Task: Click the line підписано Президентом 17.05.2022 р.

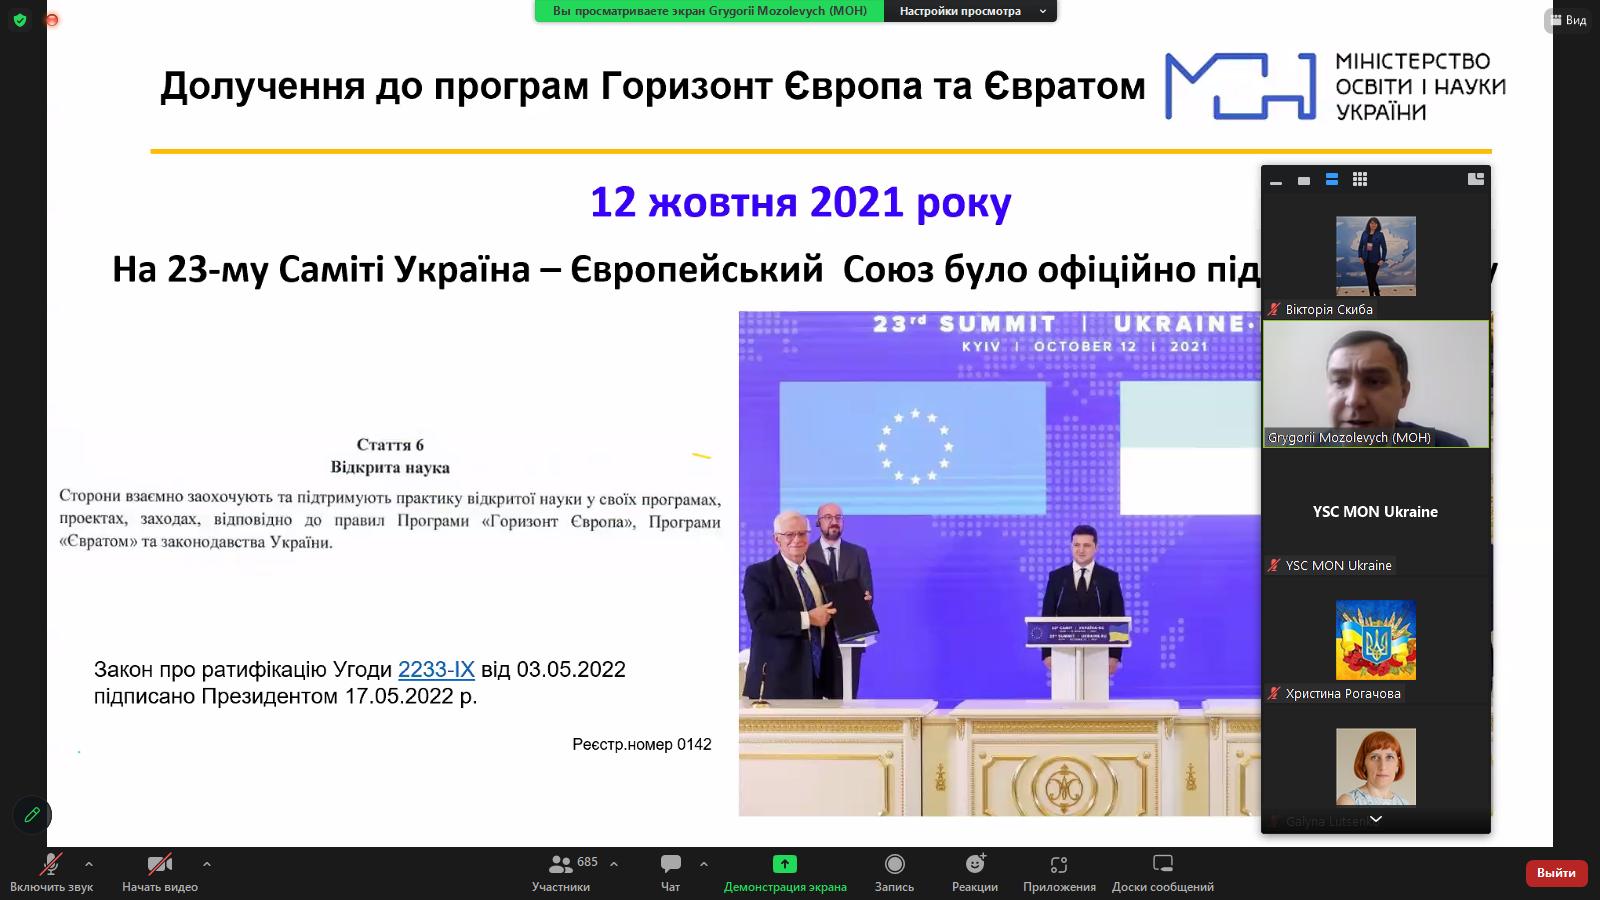Action: click(x=286, y=696)
